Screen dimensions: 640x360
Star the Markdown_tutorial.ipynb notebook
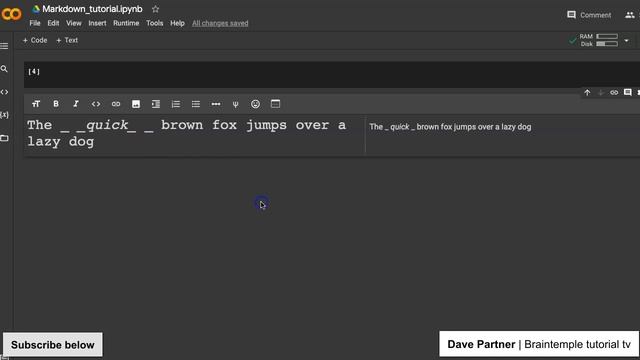(156, 9)
